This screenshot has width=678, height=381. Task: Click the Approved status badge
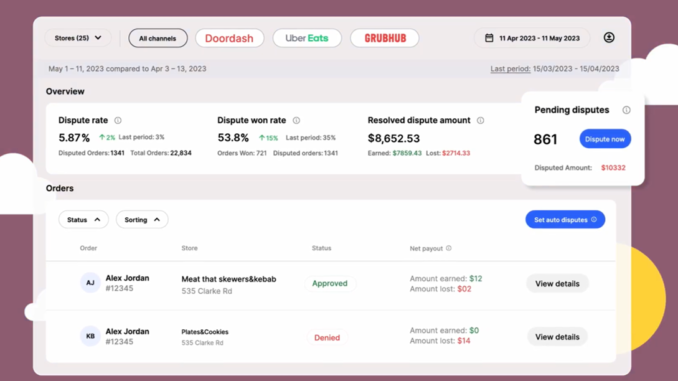coord(330,283)
